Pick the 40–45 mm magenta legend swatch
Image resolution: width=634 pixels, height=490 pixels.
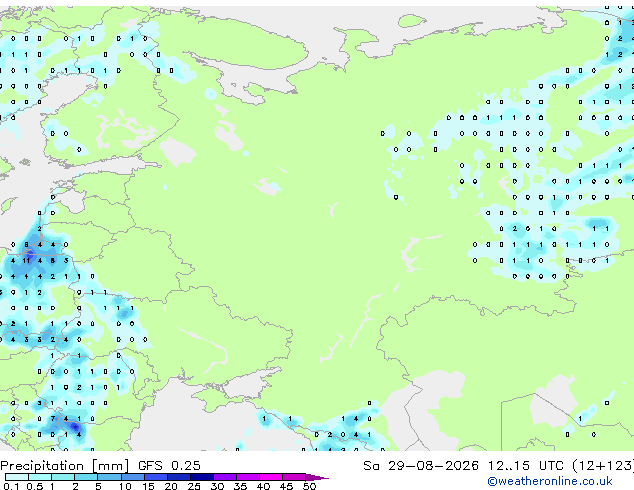pyautogui.click(x=271, y=477)
